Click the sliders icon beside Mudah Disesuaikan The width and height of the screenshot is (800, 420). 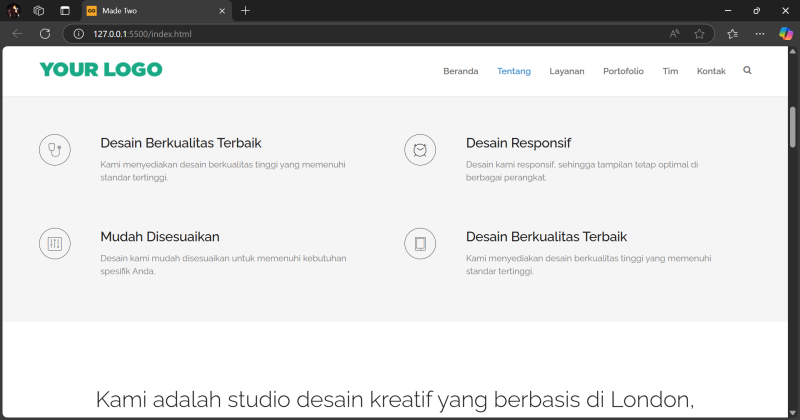[x=54, y=244]
